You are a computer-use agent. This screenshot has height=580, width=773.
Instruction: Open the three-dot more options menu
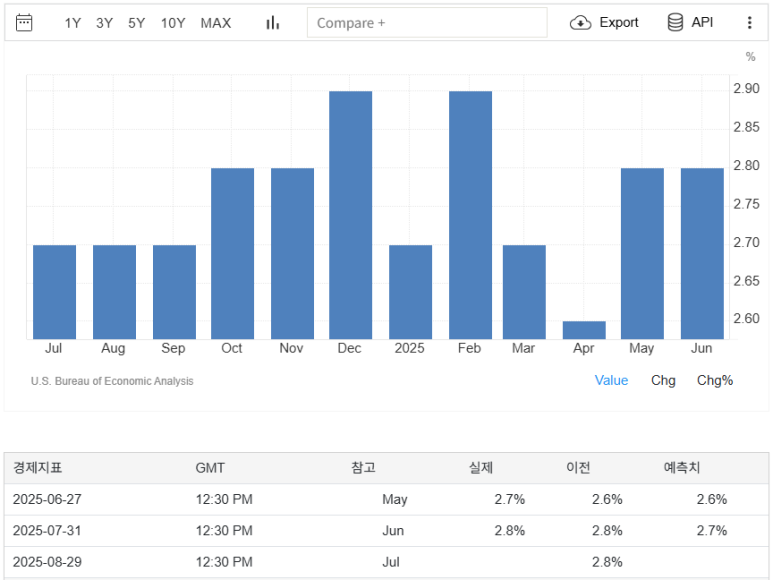(x=750, y=22)
